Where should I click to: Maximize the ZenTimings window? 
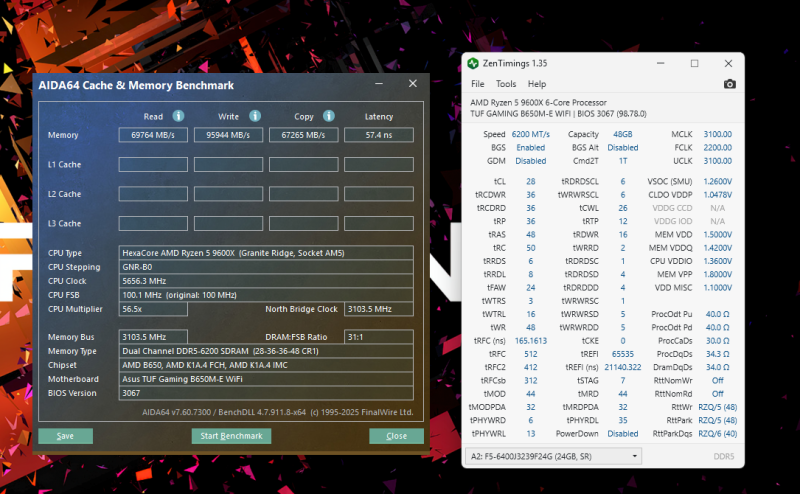pos(694,63)
